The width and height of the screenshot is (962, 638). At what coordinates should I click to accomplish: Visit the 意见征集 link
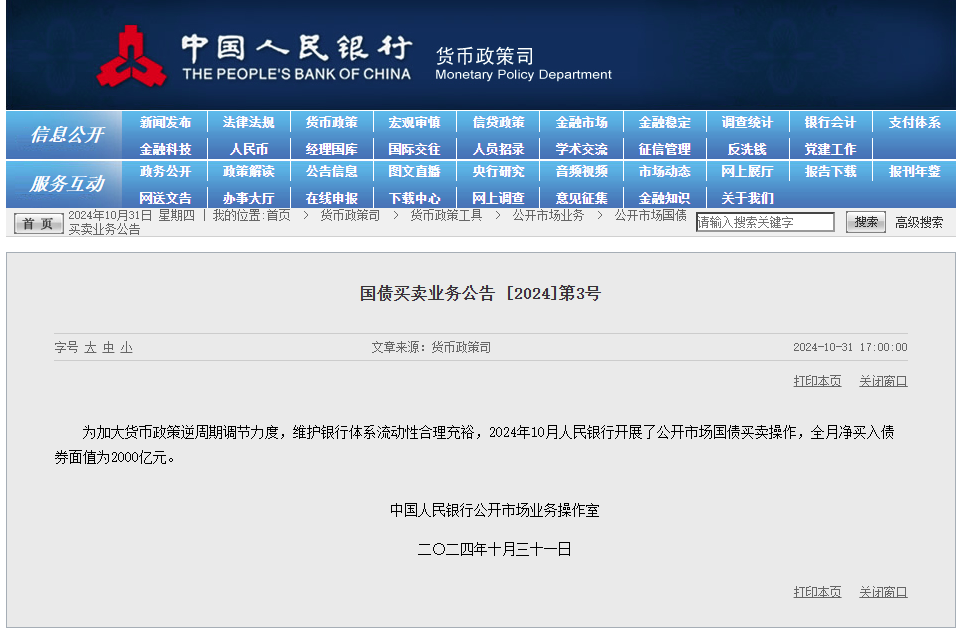[582, 198]
